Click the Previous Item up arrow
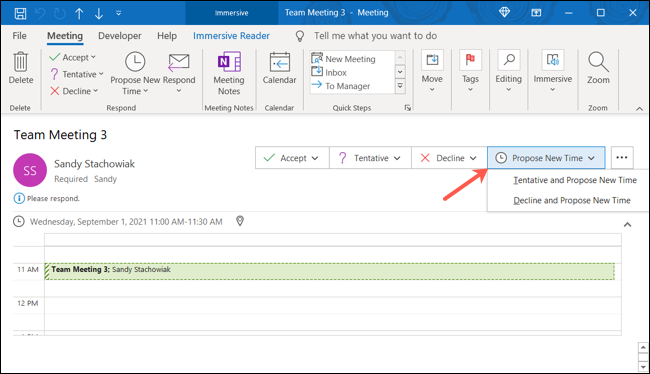The image size is (650, 374). 79,14
